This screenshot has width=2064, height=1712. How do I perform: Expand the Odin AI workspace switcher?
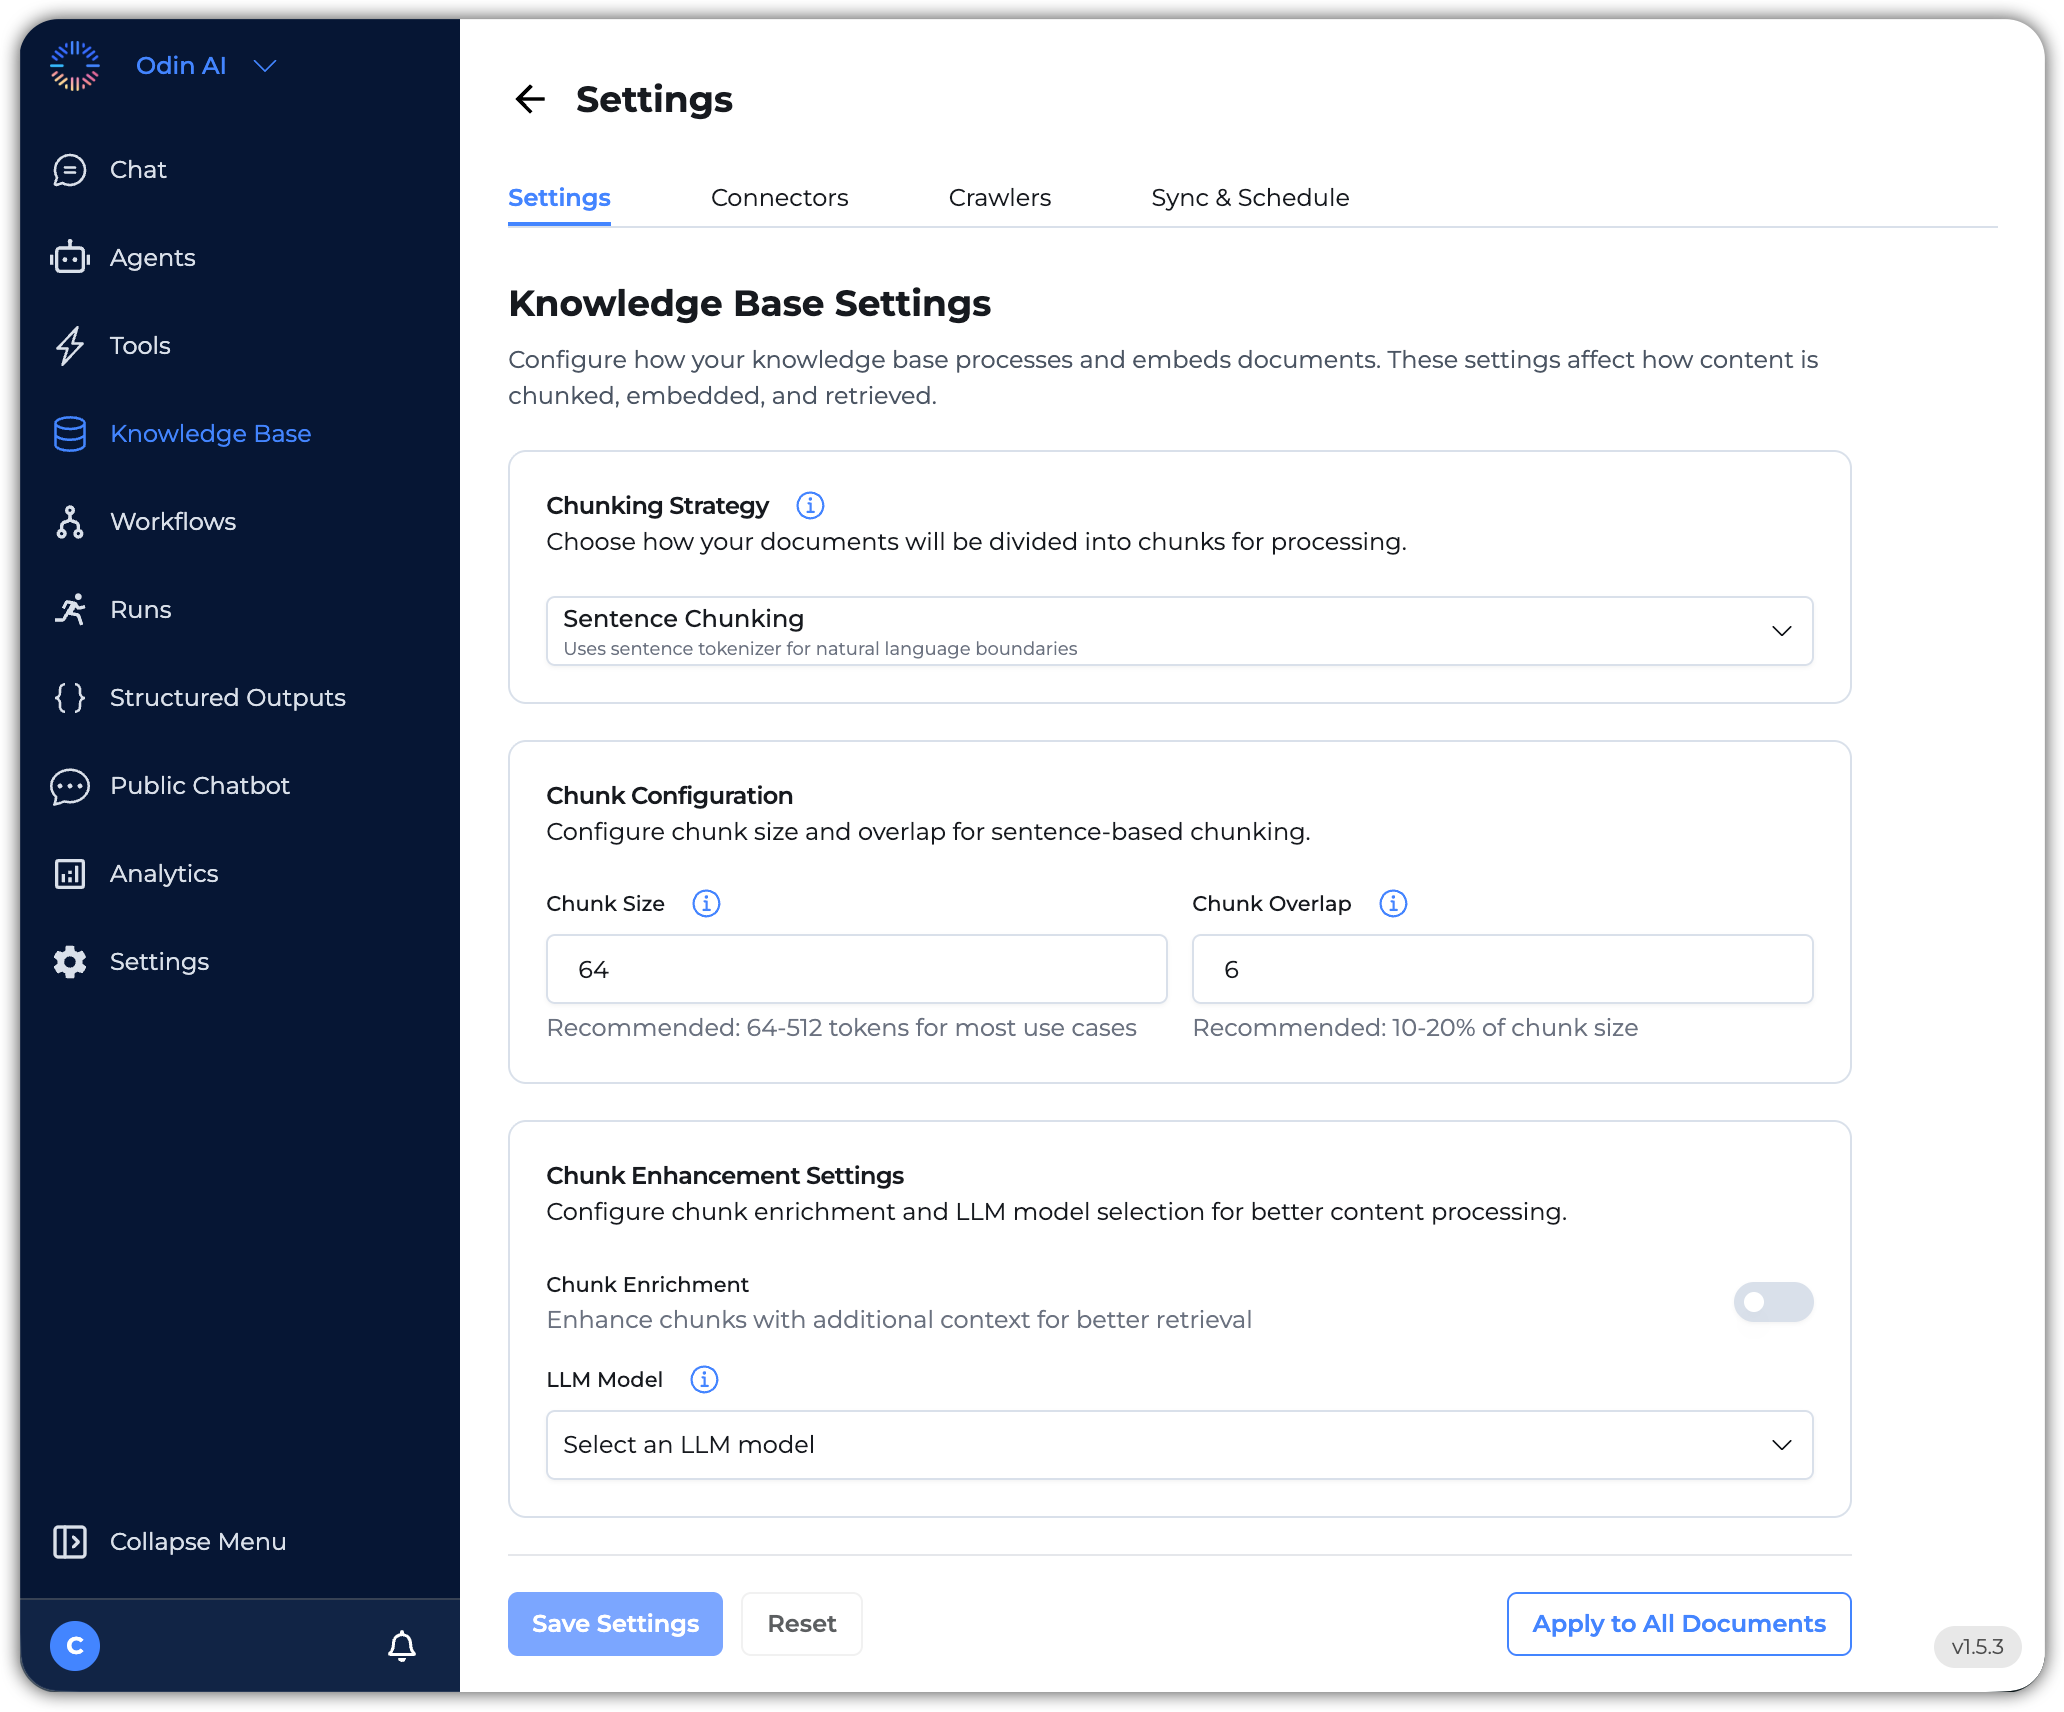264,65
